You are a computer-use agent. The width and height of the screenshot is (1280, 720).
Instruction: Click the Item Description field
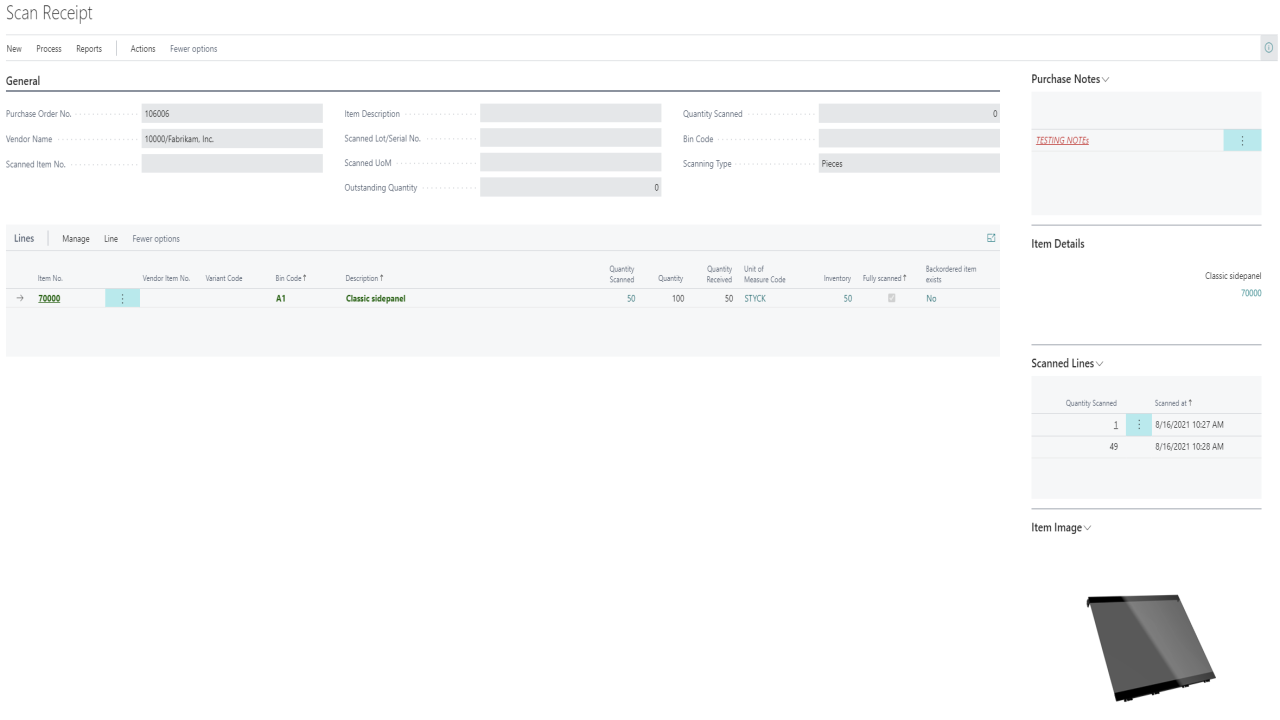tap(570, 113)
